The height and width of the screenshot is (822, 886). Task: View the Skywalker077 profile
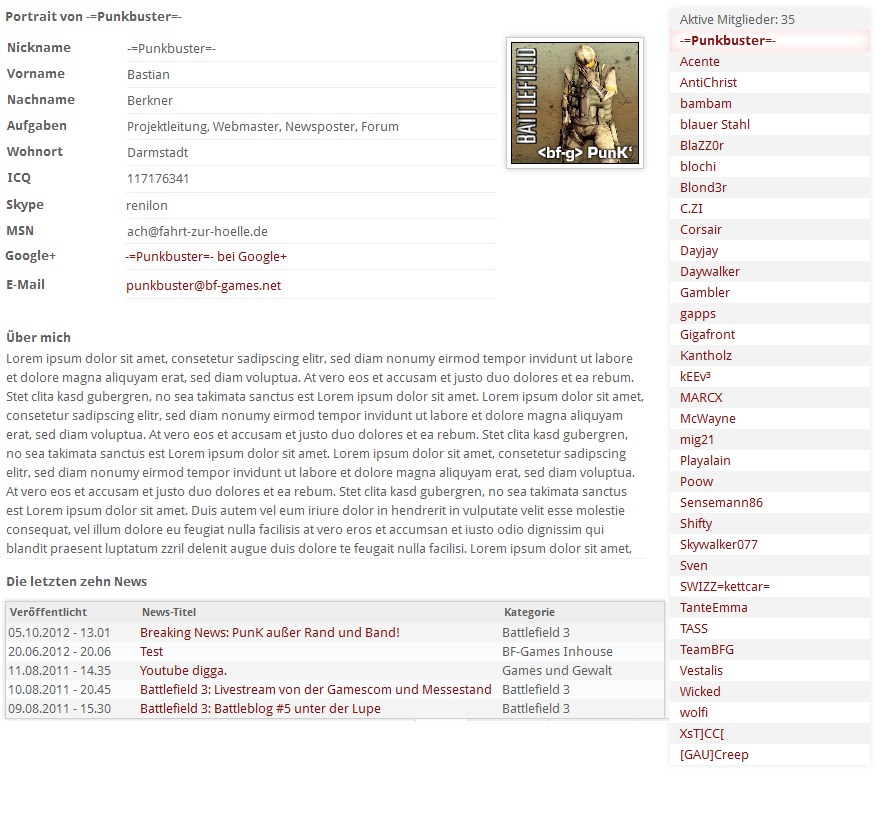tap(718, 545)
